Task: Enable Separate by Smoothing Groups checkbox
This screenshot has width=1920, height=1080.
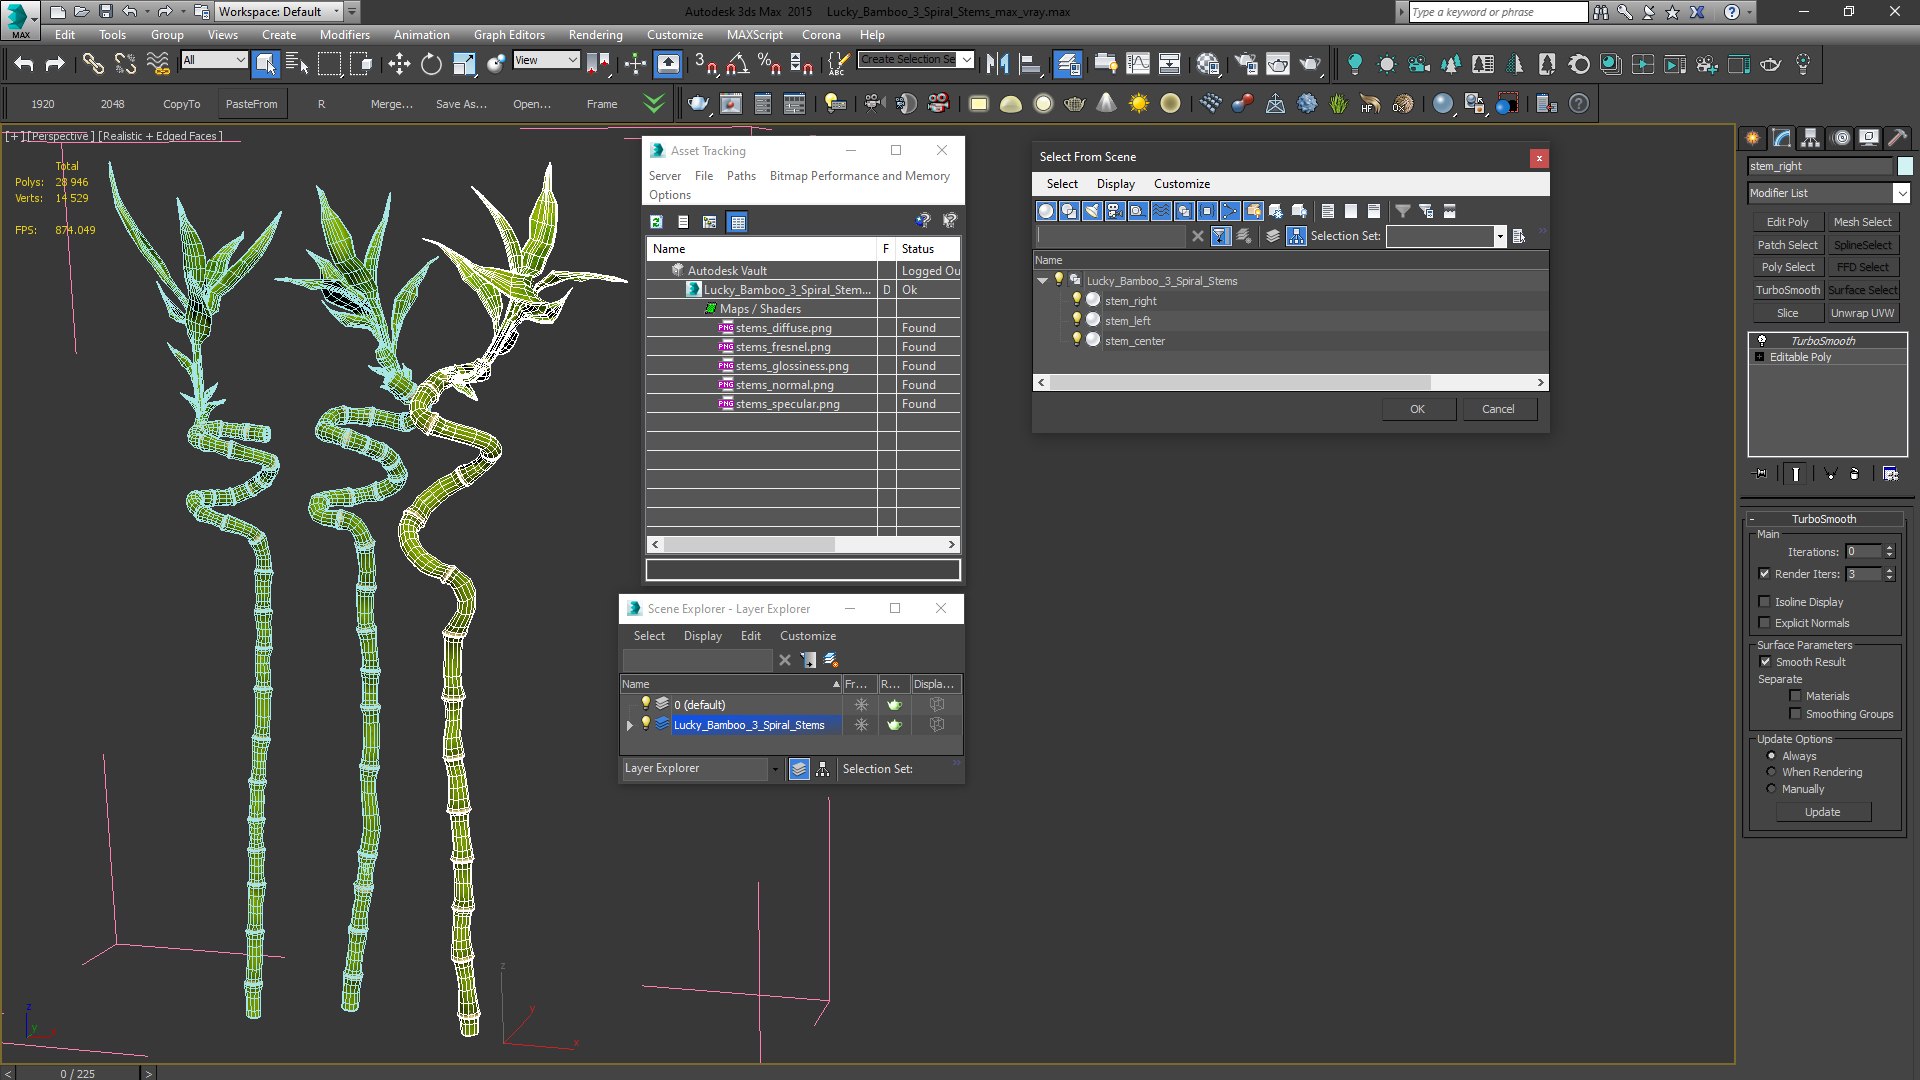Action: point(1795,714)
